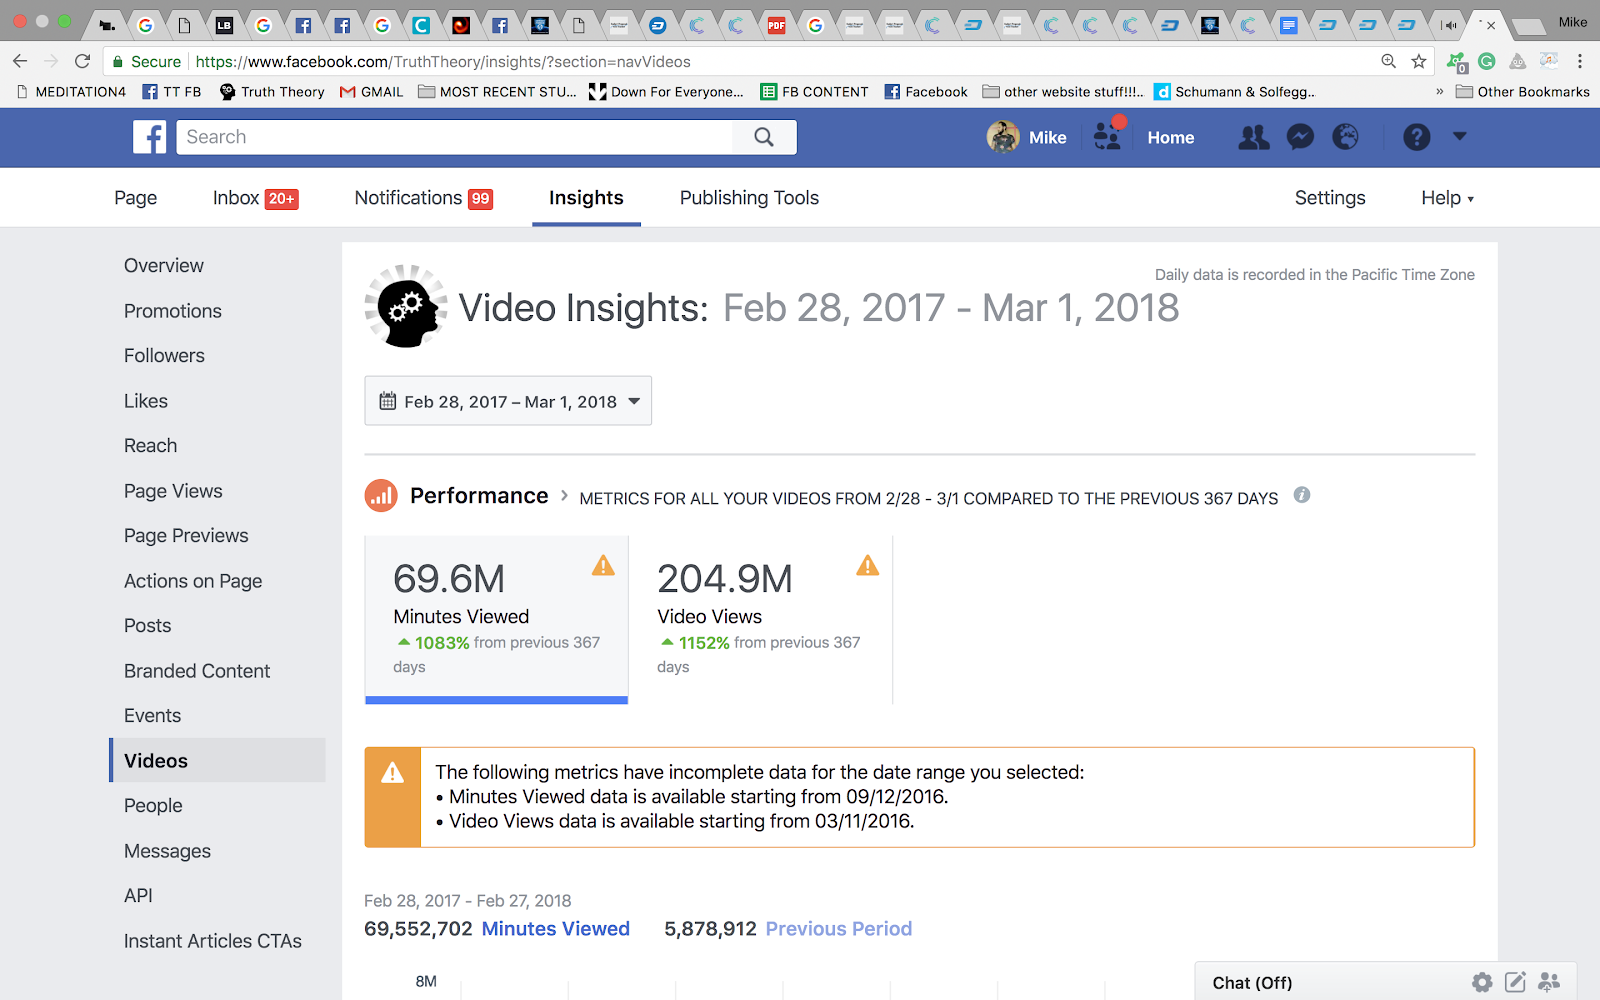This screenshot has width=1600, height=1000.
Task: Select the 69.6M Minutes Viewed card
Action: click(496, 620)
